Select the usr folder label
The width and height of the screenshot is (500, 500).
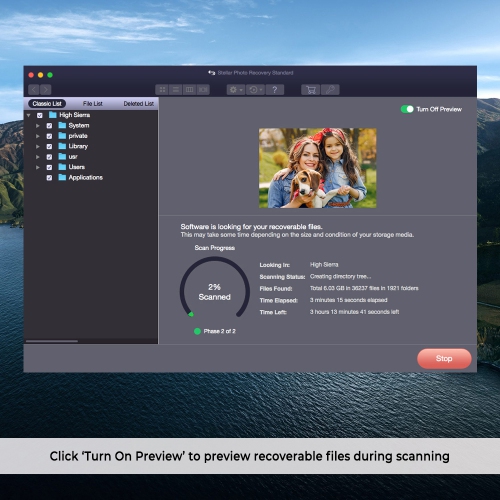pos(73,157)
